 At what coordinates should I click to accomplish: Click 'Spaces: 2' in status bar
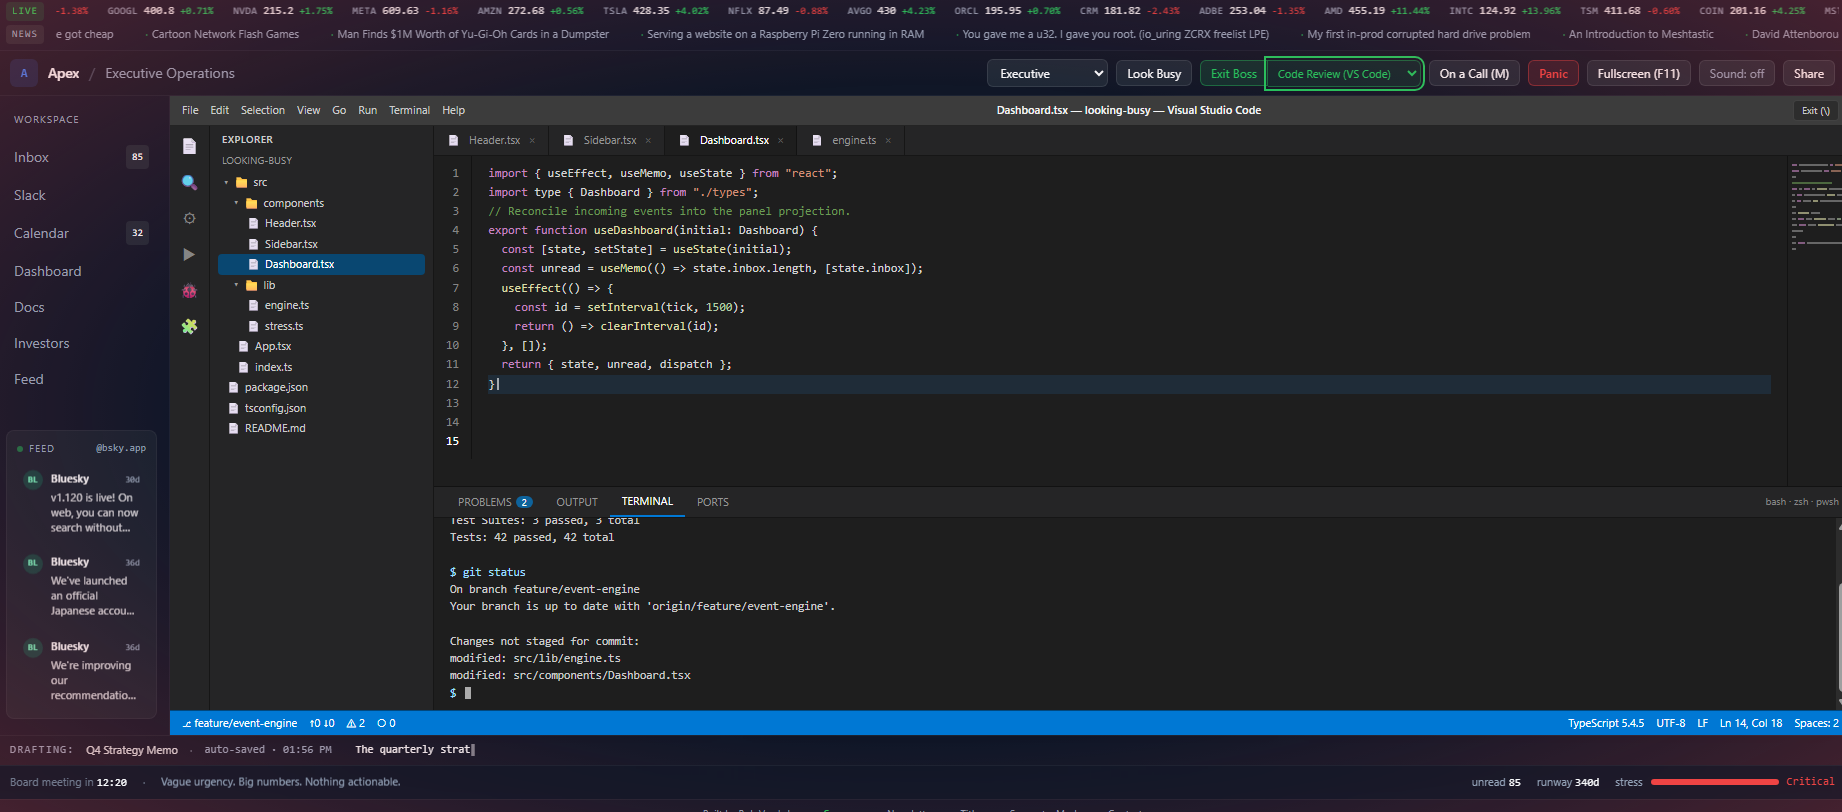[x=1815, y=723]
